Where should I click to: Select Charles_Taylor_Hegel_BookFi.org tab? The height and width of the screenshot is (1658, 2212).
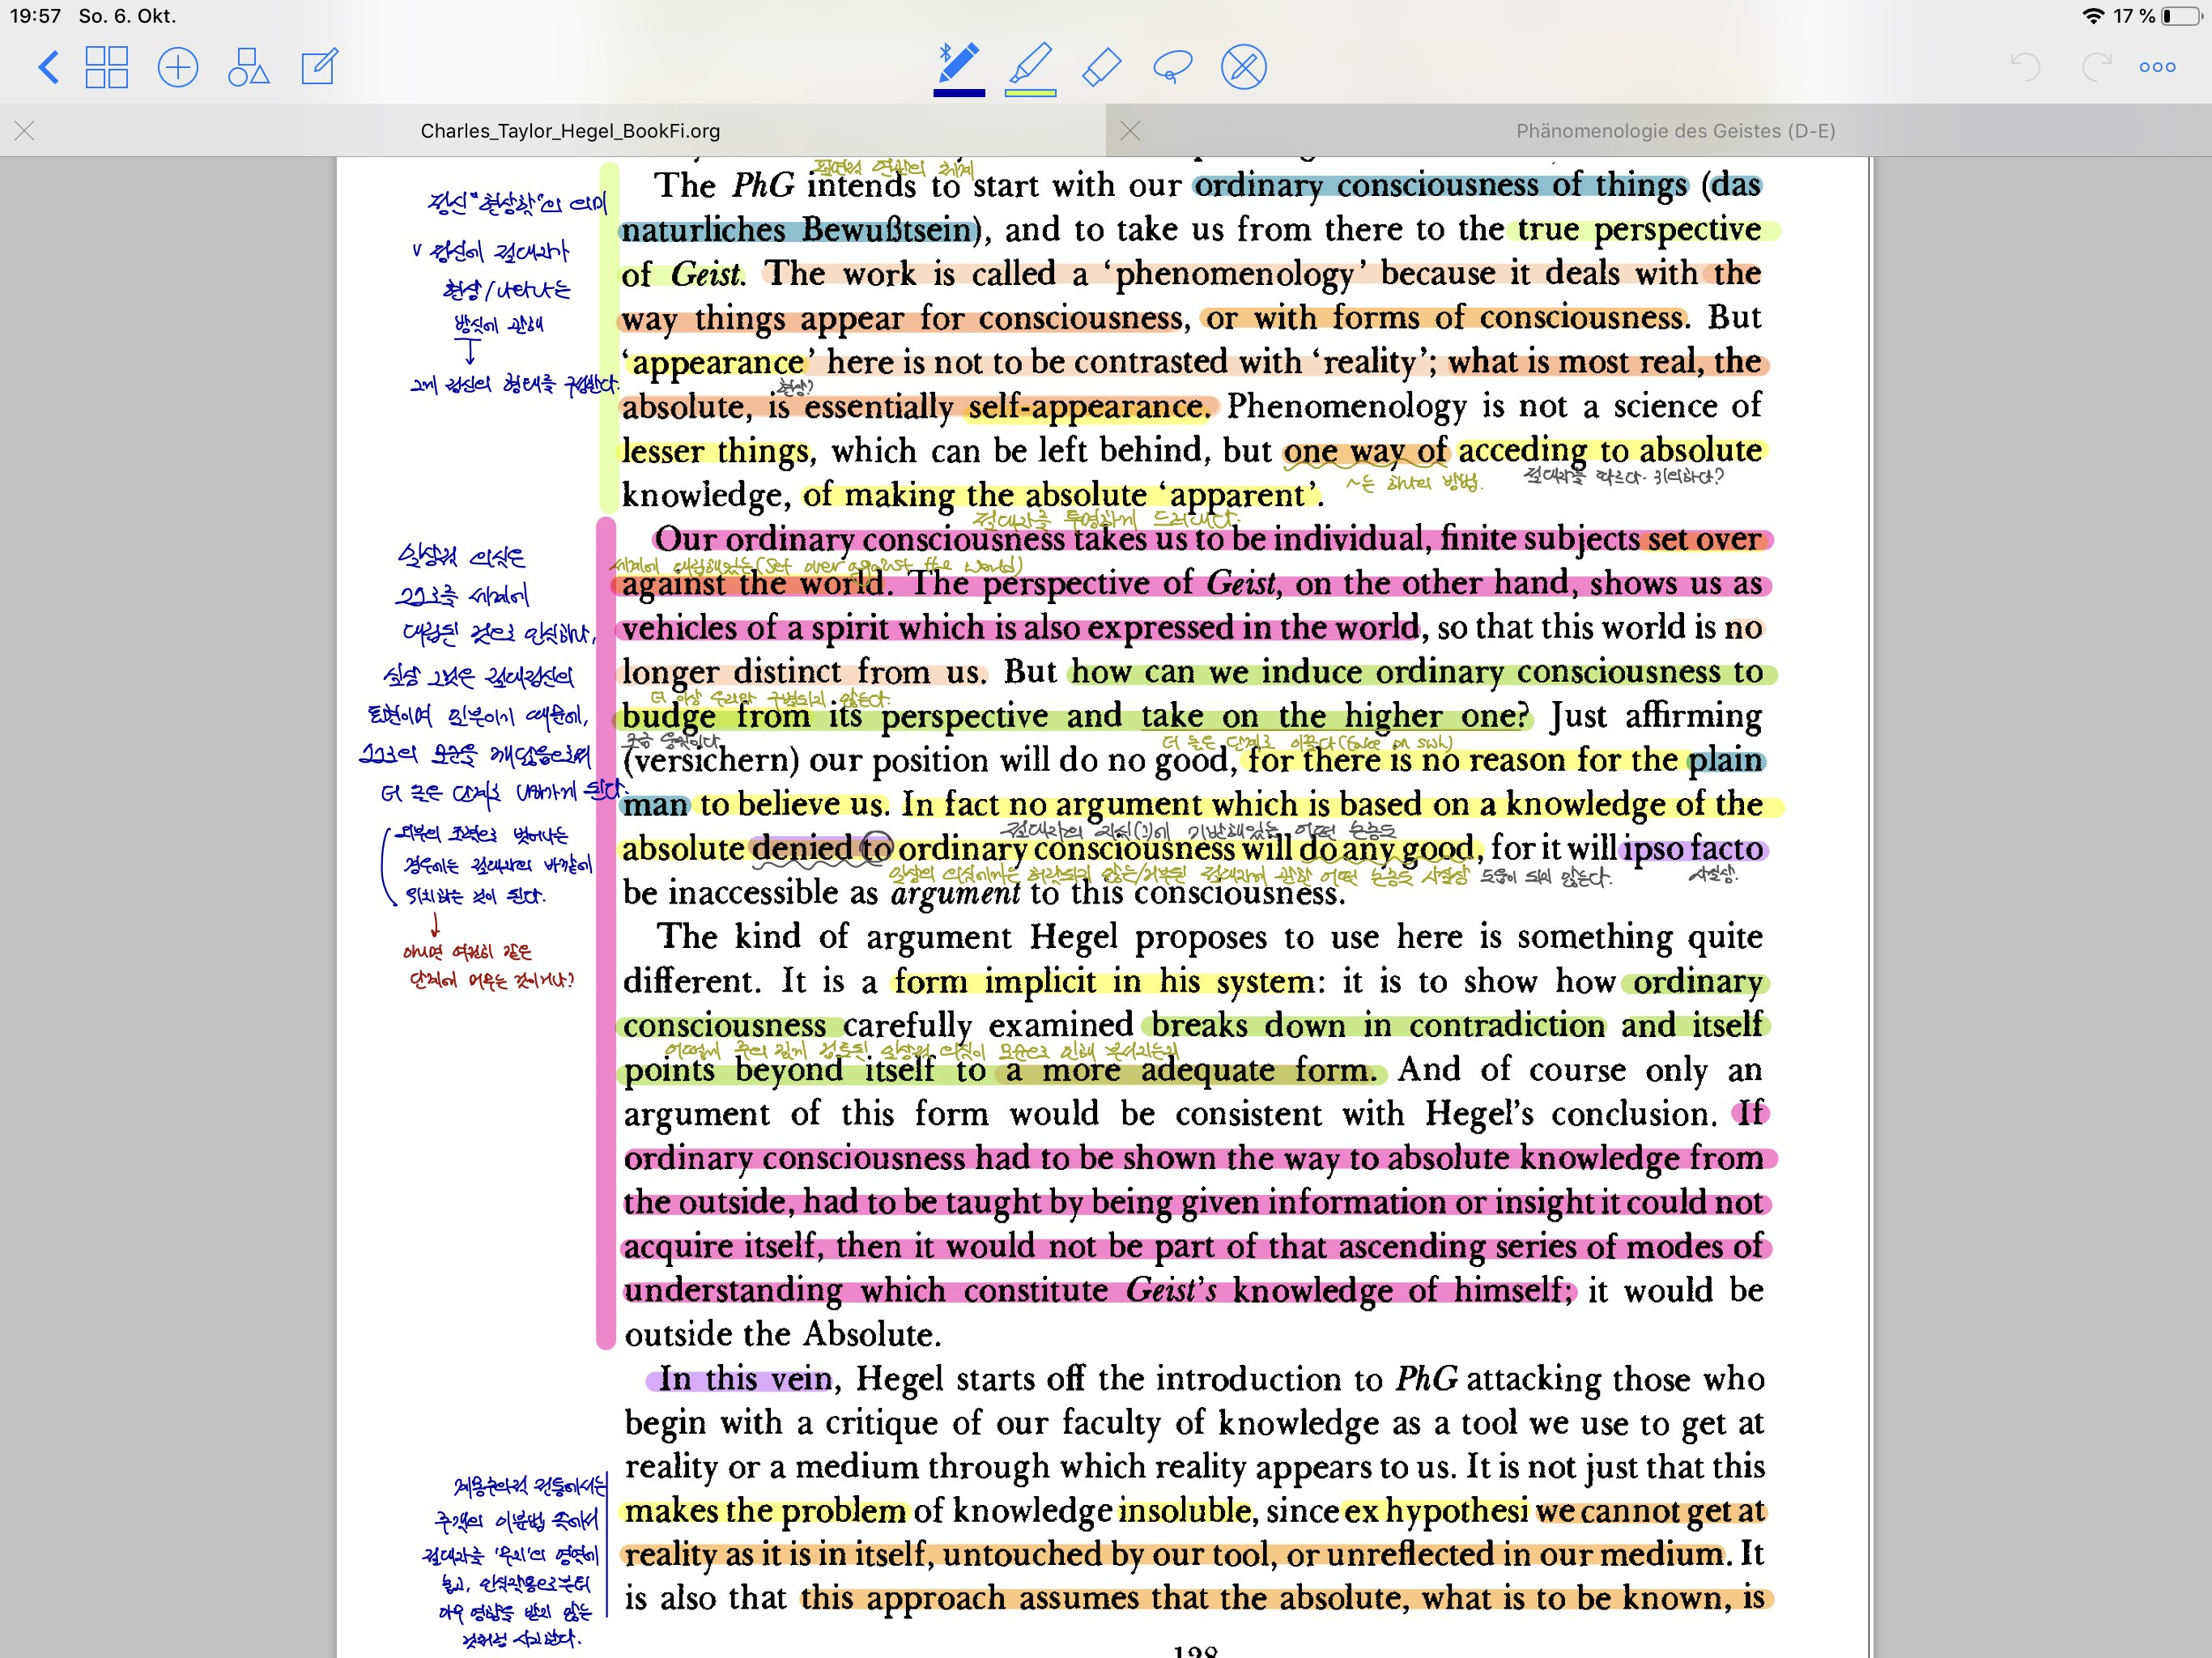tap(570, 131)
